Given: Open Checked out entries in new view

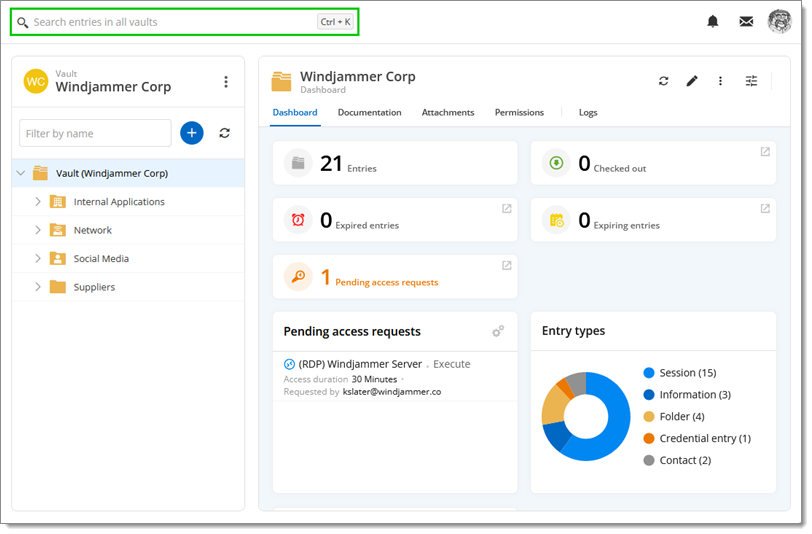Looking at the screenshot, I should pos(765,152).
